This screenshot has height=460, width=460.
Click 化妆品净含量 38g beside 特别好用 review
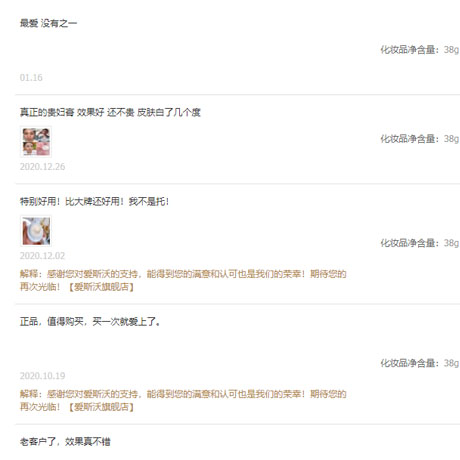[420, 243]
